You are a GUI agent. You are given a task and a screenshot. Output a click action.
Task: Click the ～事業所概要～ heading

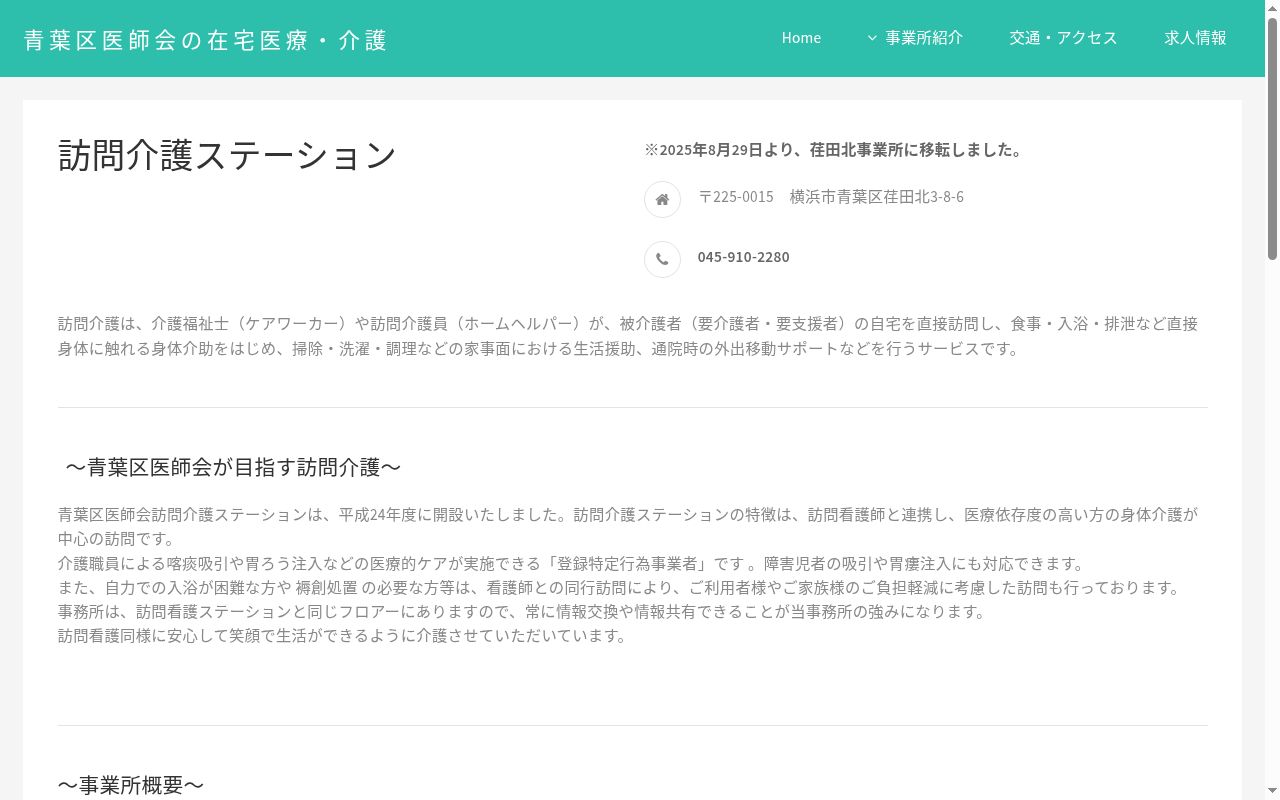[x=131, y=785]
